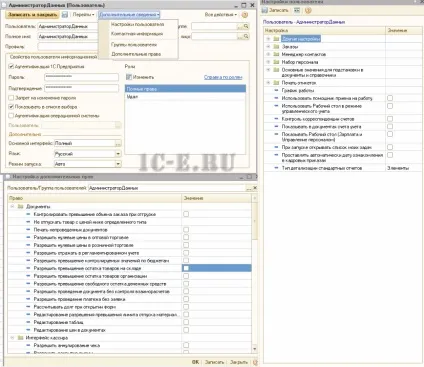Open the Все действия dropdown
The width and height of the screenshot is (424, 367).
click(221, 15)
